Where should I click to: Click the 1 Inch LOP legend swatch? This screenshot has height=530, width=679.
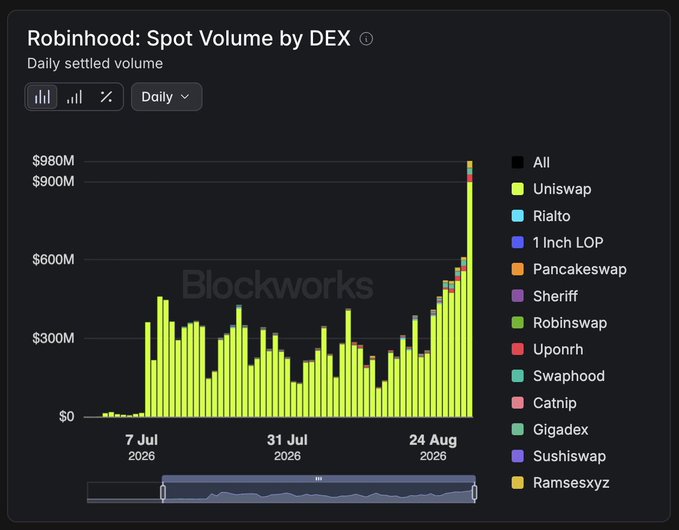coord(517,242)
